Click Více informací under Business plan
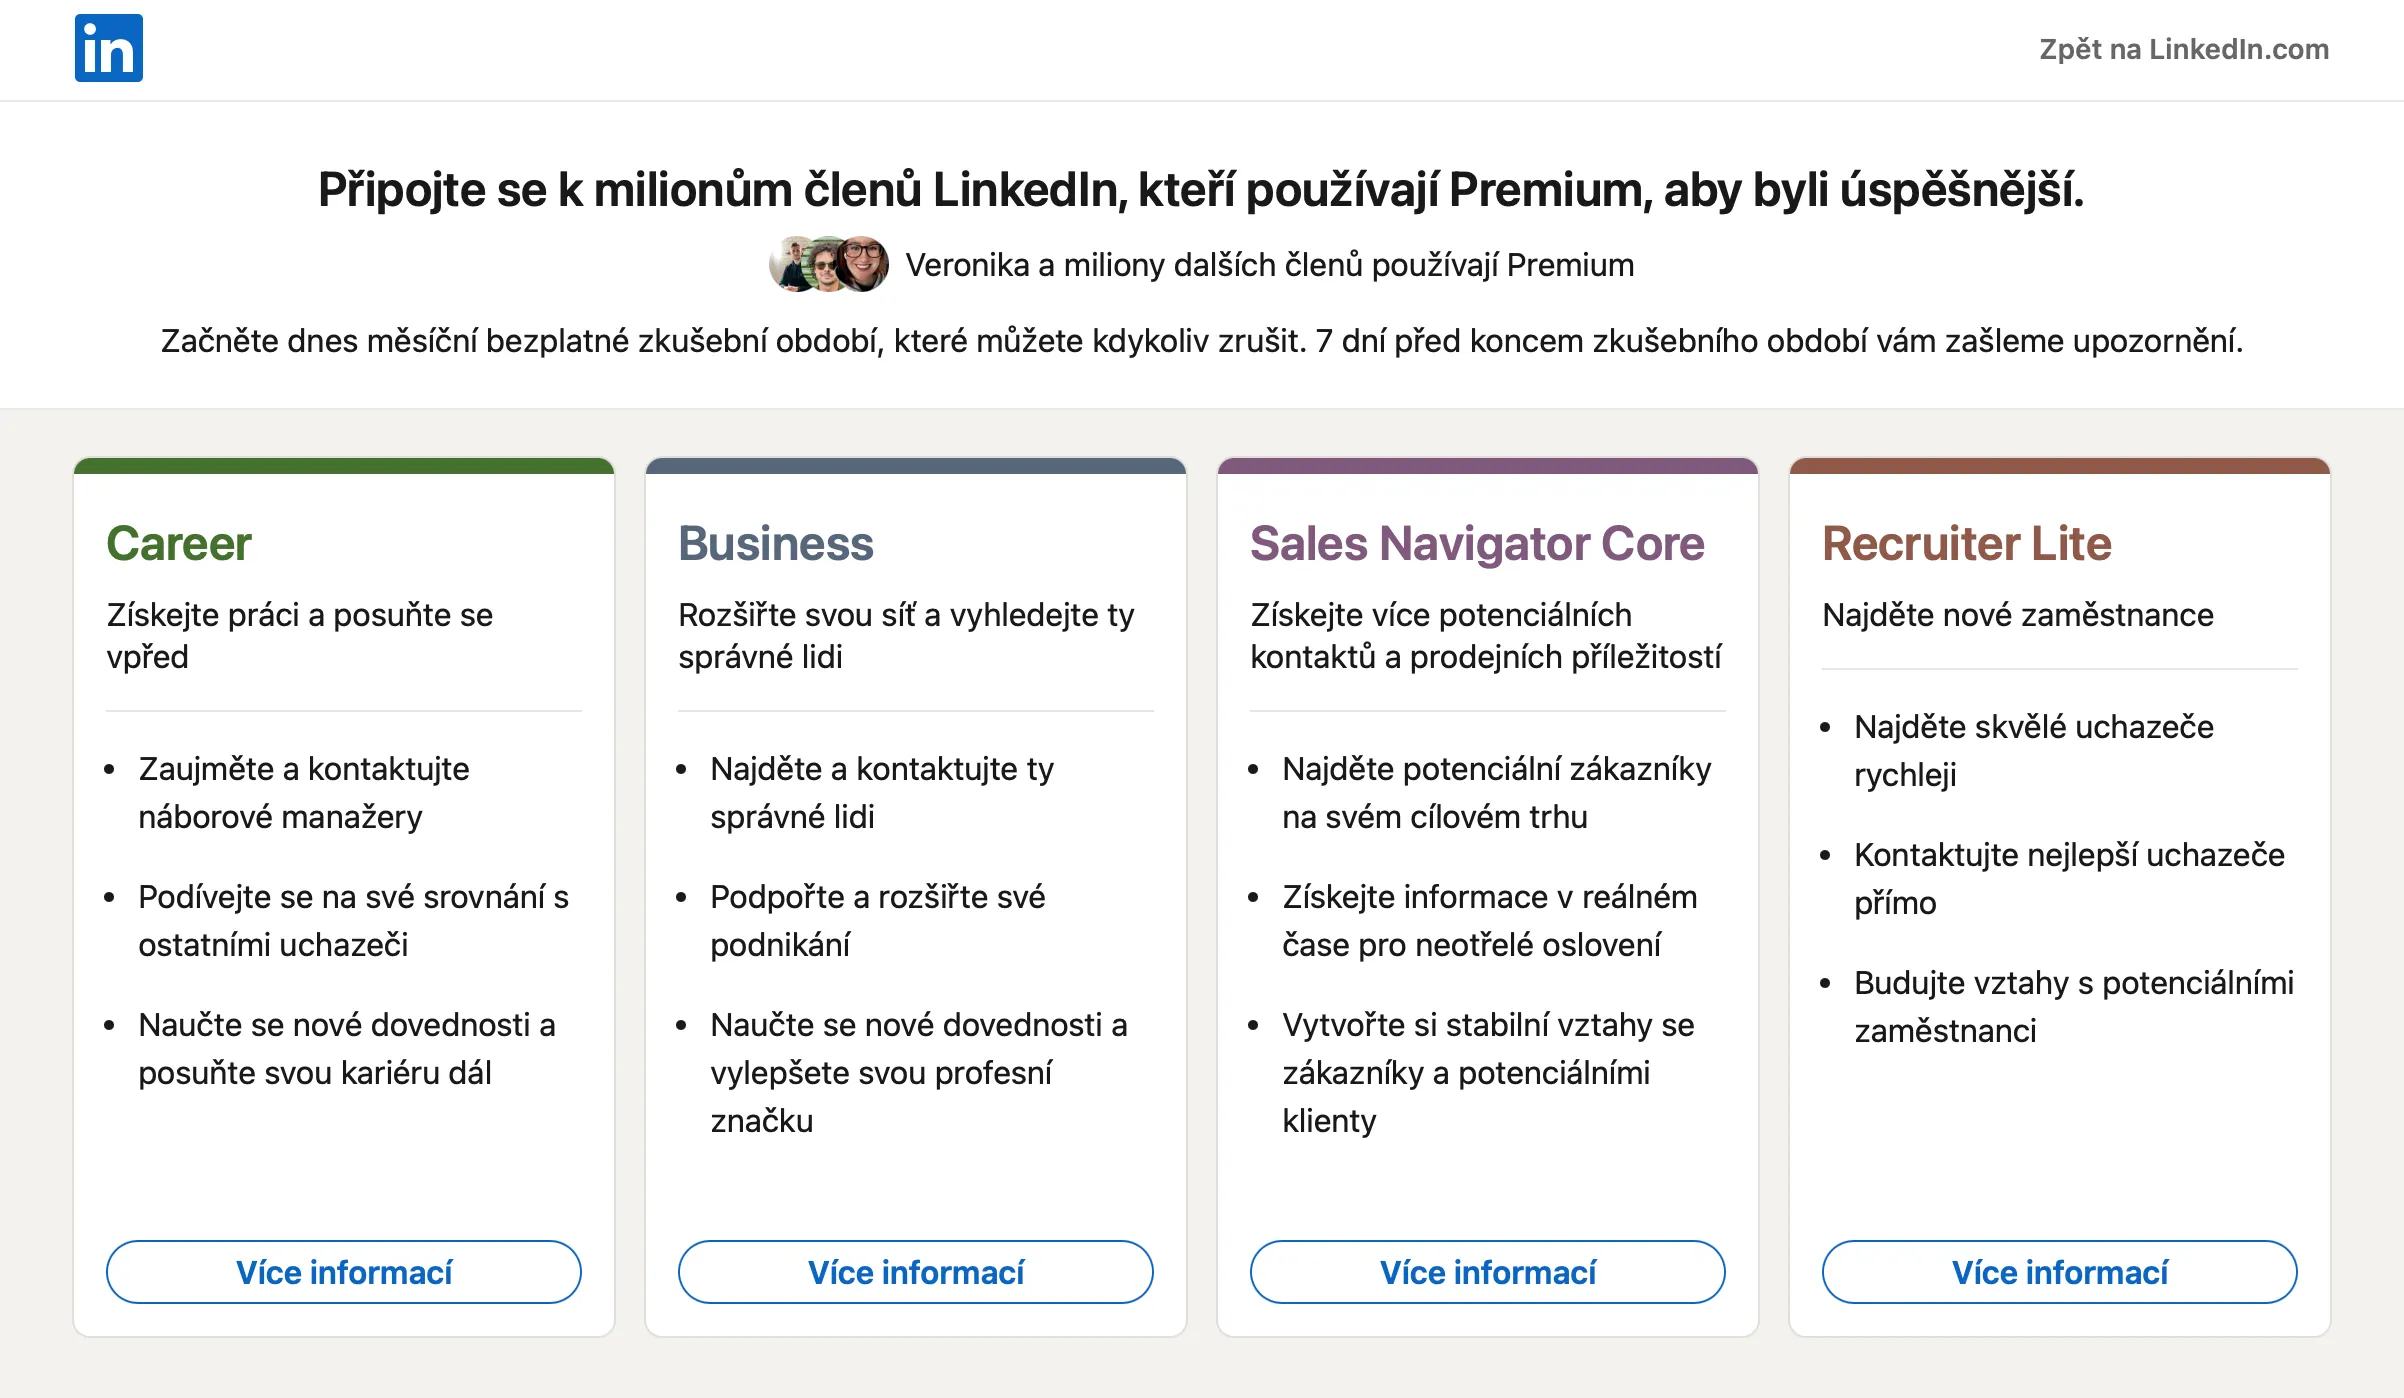The width and height of the screenshot is (2404, 1398). tap(916, 1272)
